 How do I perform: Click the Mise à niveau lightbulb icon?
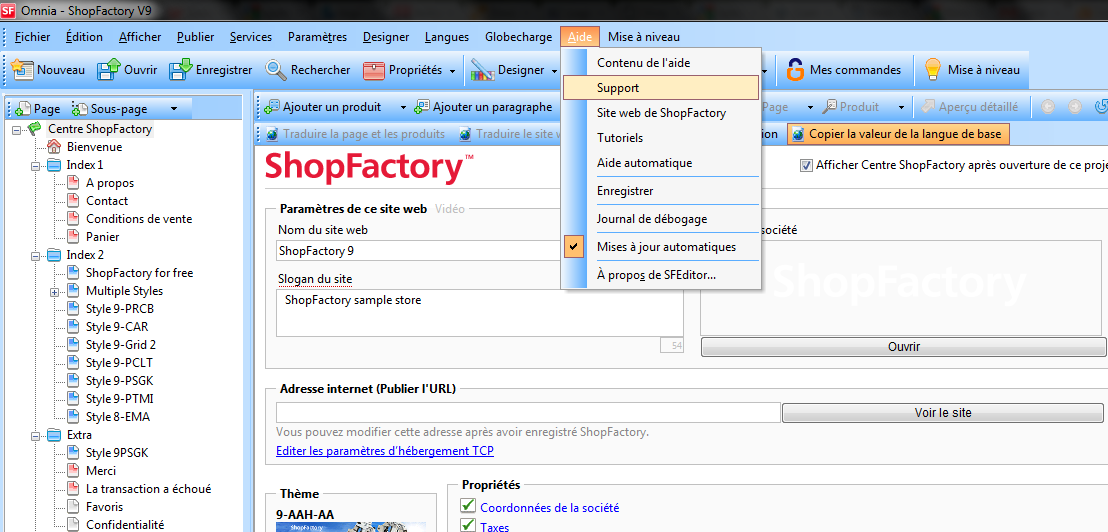(933, 70)
